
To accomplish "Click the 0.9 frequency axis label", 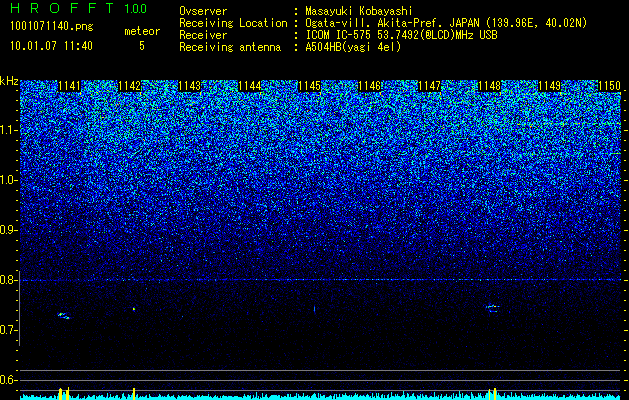I will (x=8, y=230).
